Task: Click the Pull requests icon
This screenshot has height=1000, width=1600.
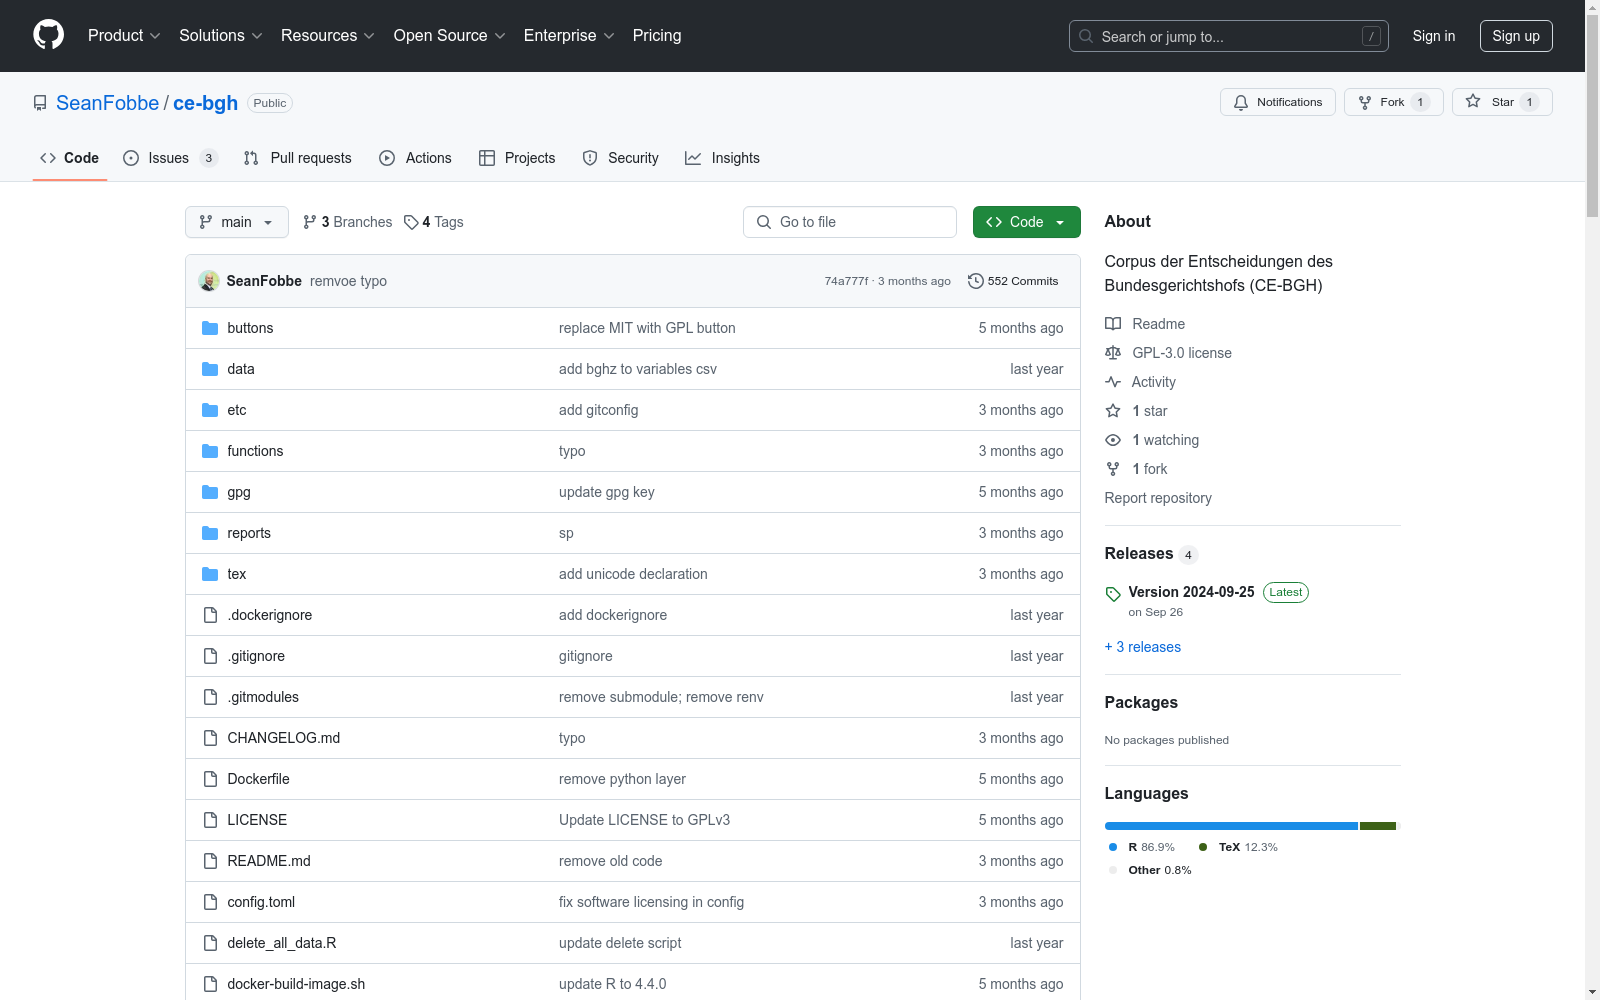Action: coord(251,158)
